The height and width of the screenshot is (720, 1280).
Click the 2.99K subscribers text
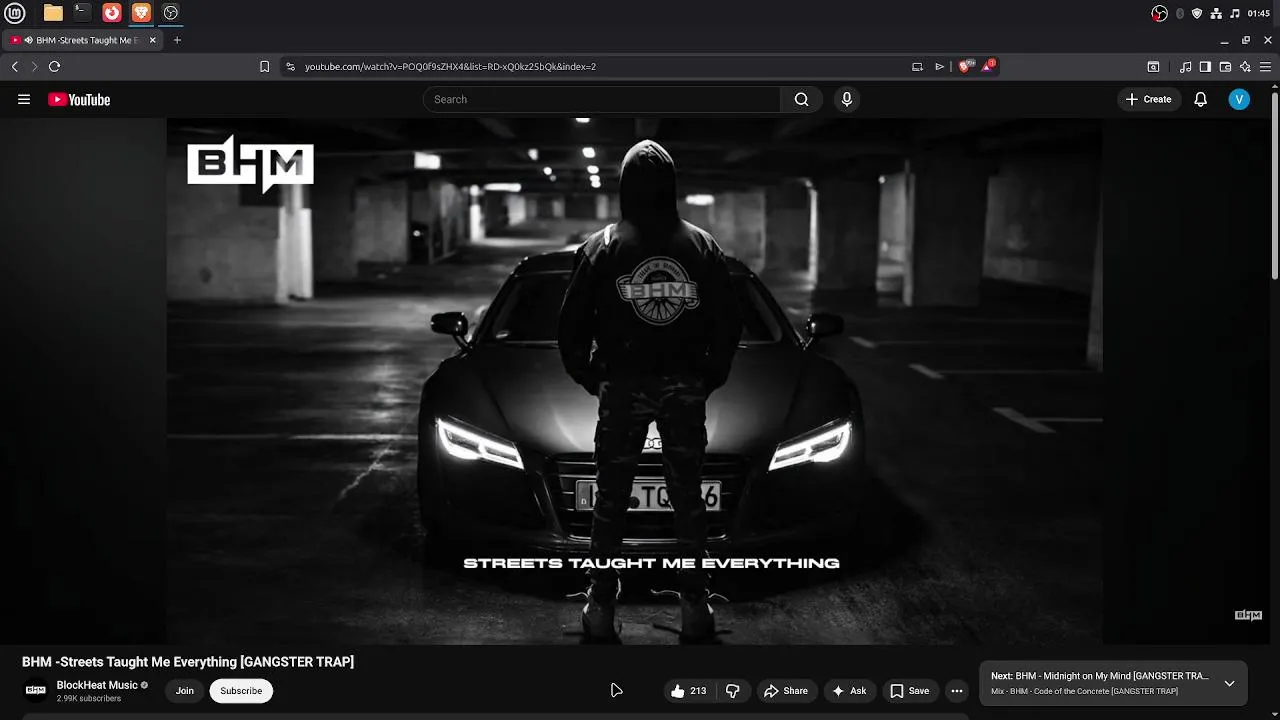(x=89, y=698)
